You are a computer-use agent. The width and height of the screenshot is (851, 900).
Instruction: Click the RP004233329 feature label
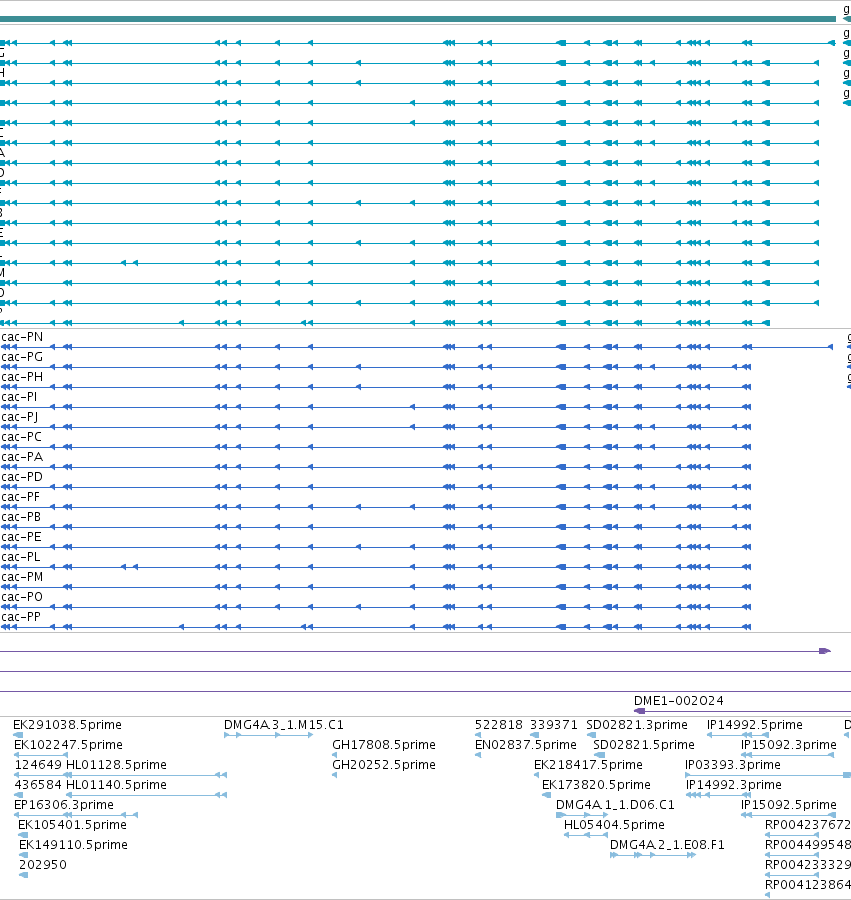(x=808, y=865)
